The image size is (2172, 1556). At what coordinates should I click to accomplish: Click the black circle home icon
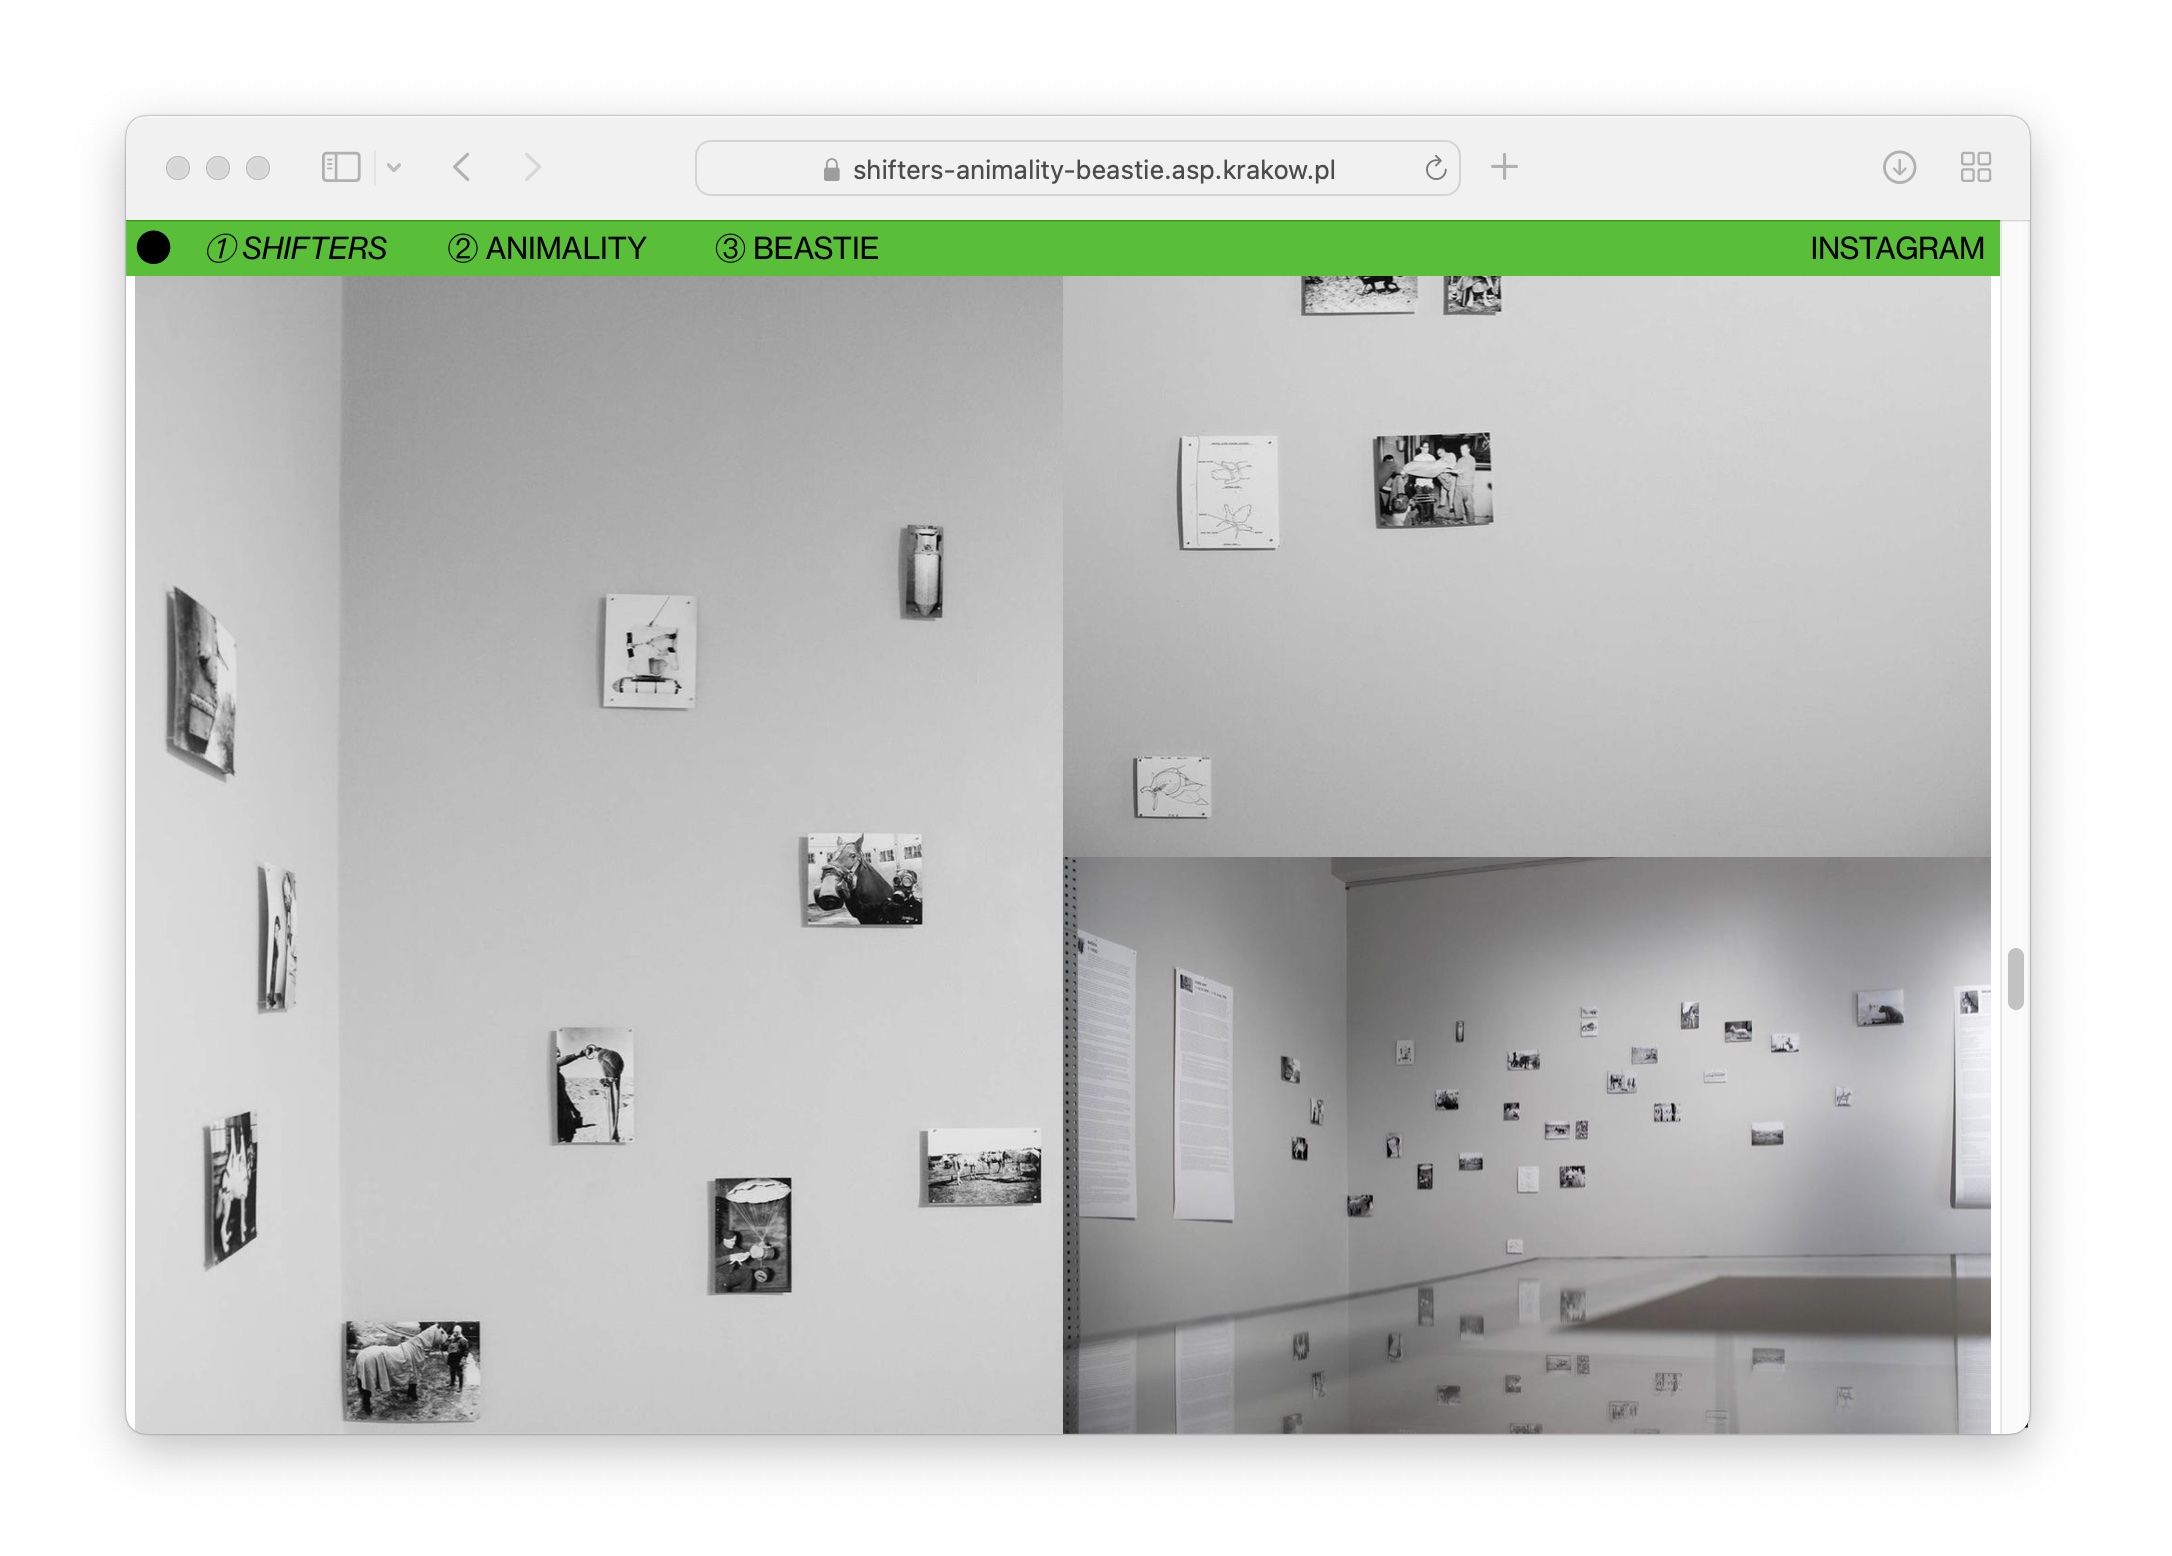coord(154,248)
